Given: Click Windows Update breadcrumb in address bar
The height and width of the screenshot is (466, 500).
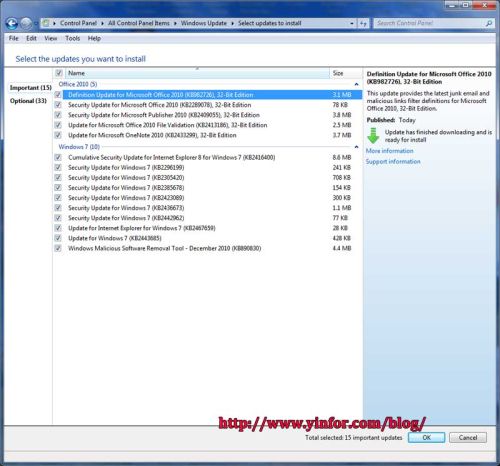Looking at the screenshot, I should coord(204,23).
